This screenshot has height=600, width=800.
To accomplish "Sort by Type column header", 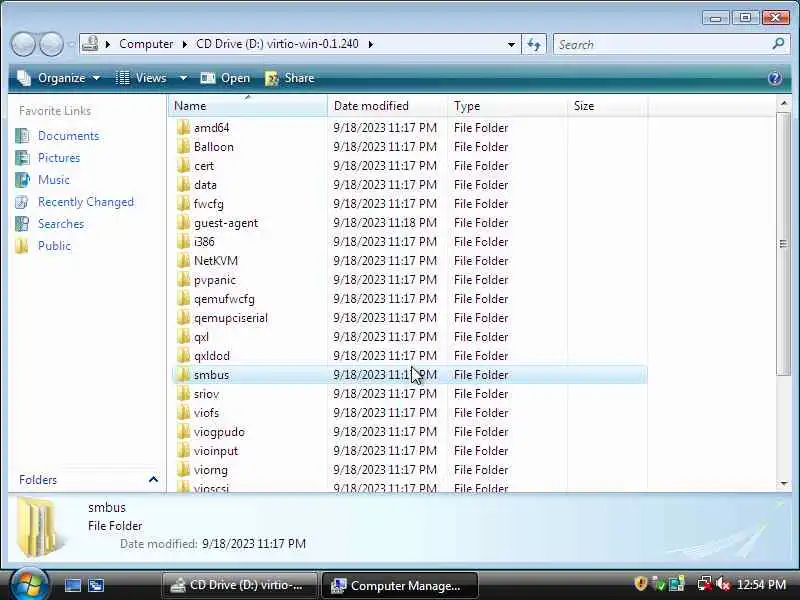I will [x=507, y=106].
